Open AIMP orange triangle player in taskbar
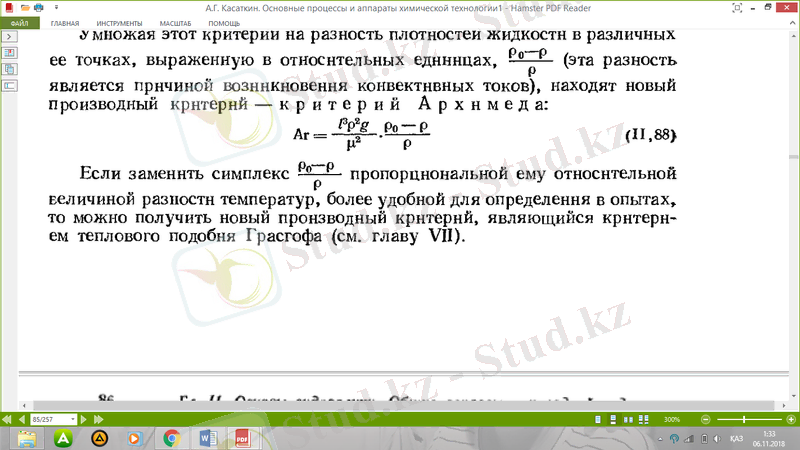The width and height of the screenshot is (800, 450). 99,439
